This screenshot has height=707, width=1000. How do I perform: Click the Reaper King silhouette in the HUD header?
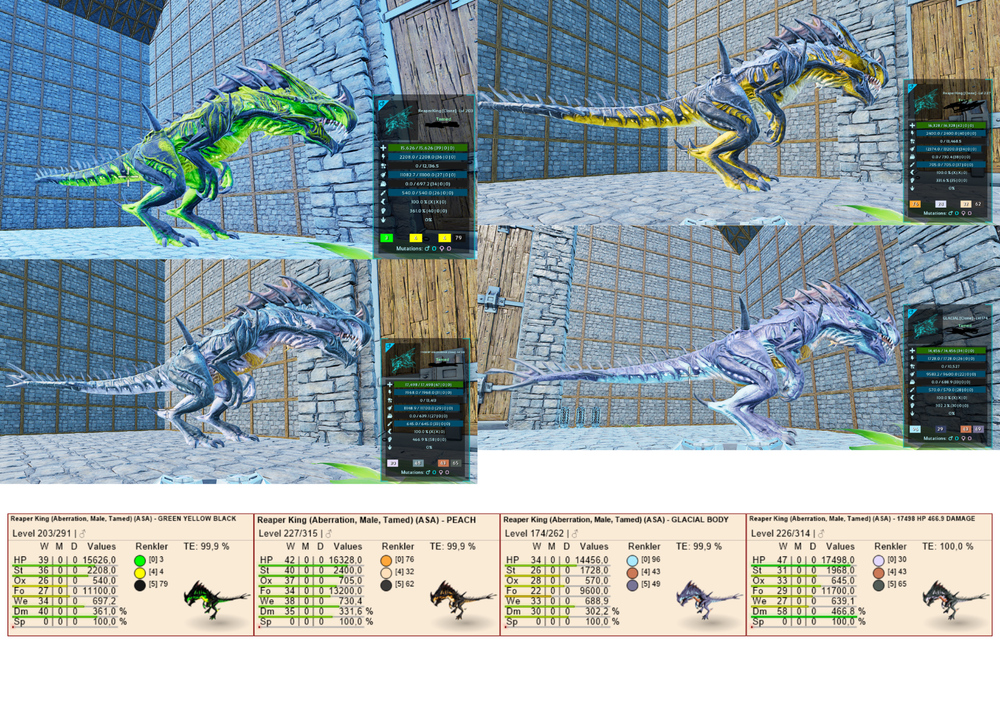pyautogui.click(x=397, y=120)
